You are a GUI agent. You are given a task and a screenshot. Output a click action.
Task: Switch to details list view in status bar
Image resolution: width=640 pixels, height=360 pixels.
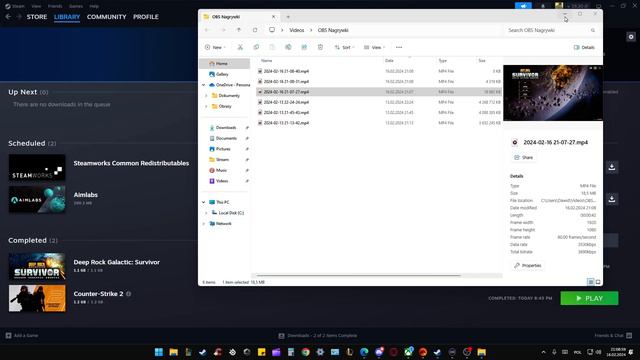point(590,282)
